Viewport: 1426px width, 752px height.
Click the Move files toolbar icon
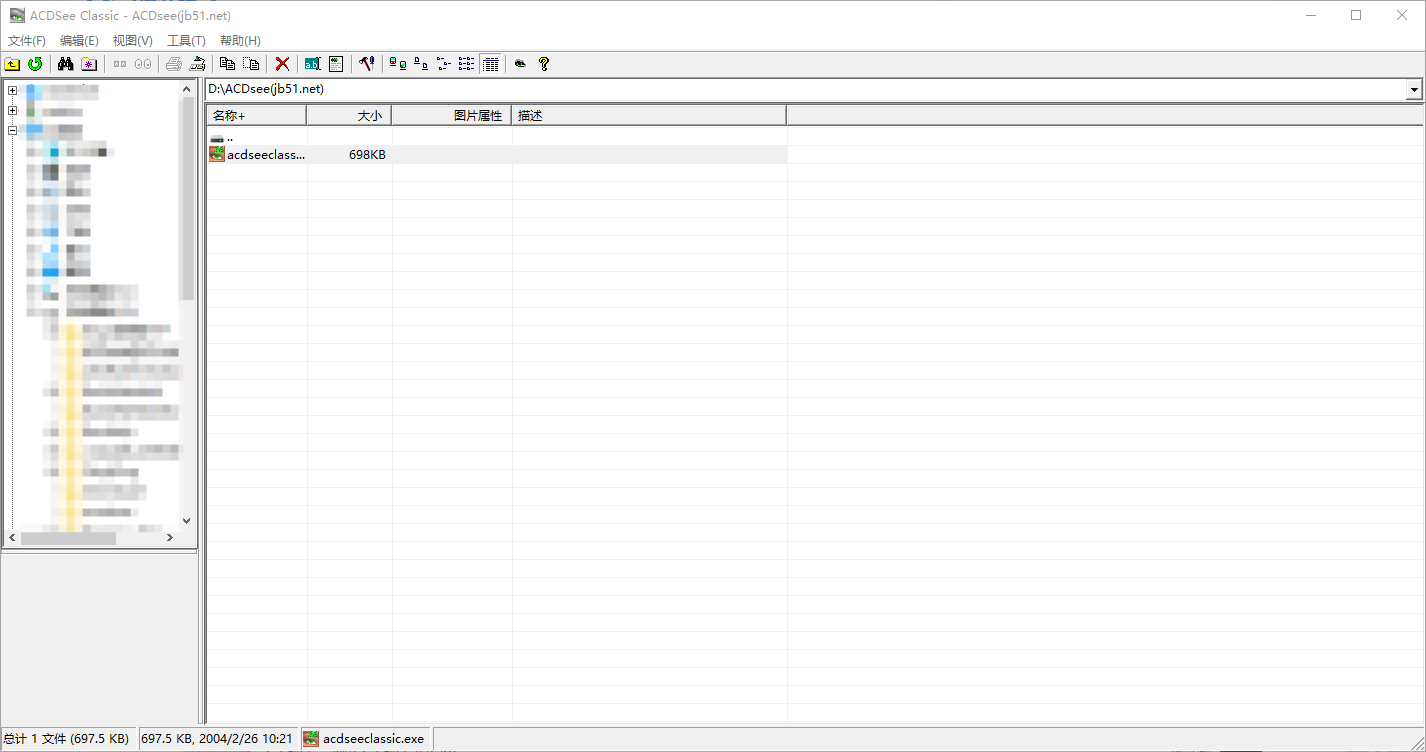coord(252,64)
